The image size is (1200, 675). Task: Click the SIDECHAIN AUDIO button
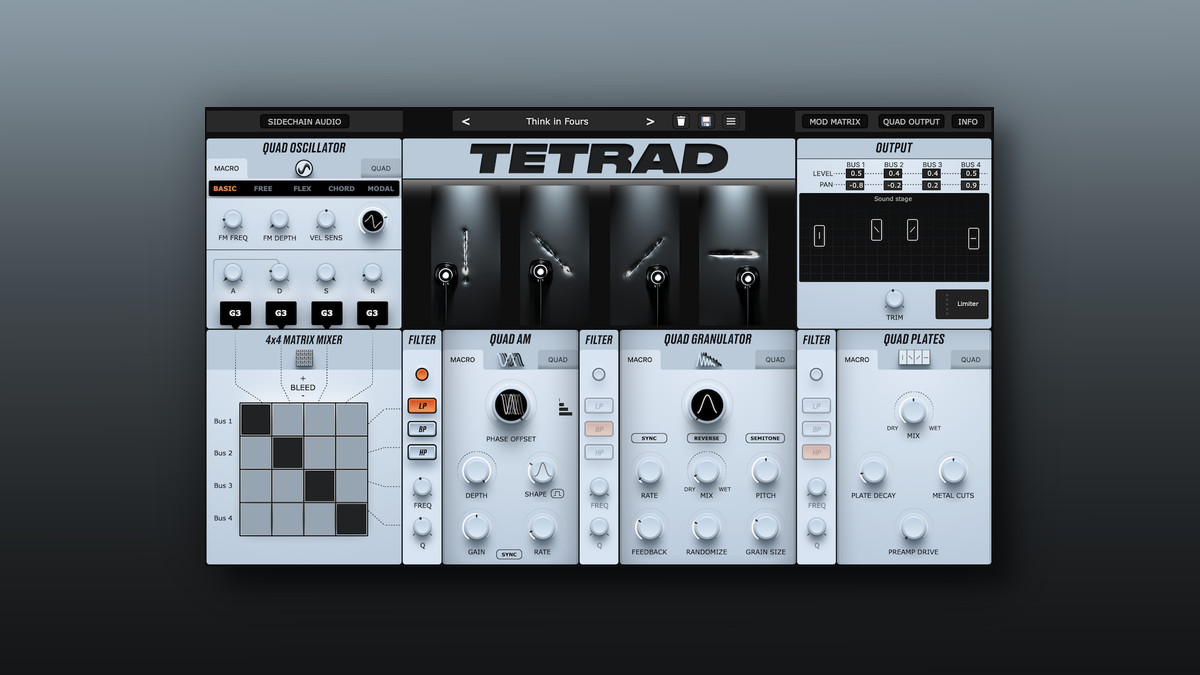[305, 121]
